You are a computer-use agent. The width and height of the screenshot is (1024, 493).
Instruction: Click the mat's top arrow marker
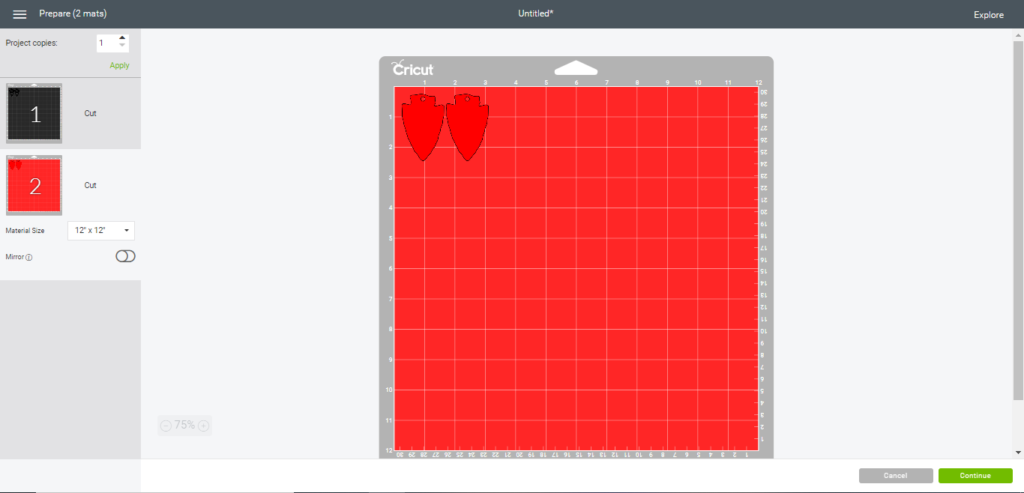pos(575,68)
